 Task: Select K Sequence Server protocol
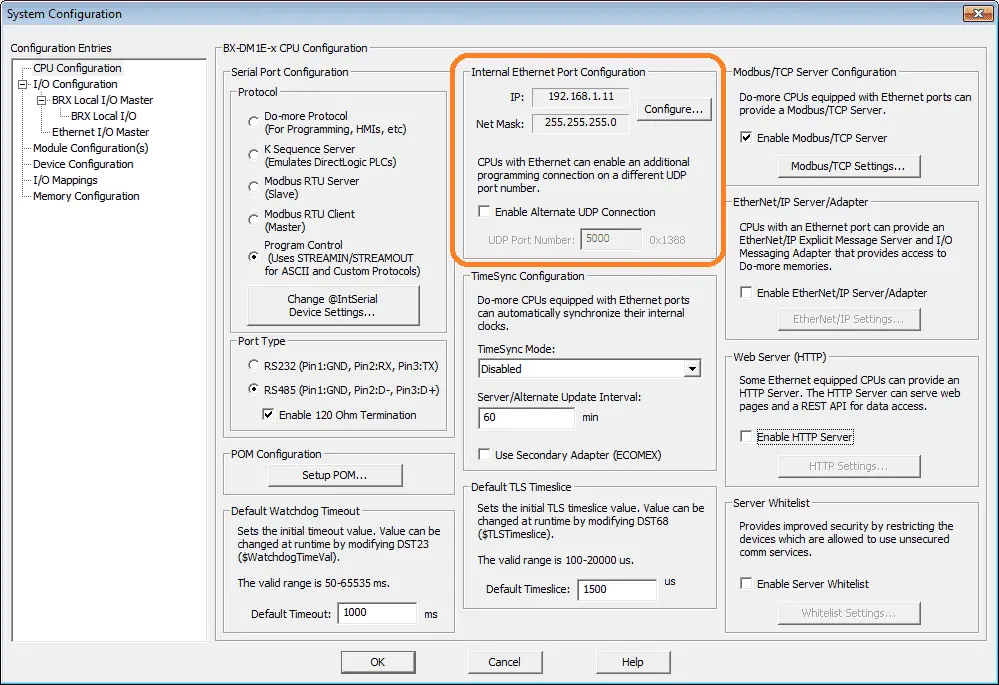click(x=254, y=154)
